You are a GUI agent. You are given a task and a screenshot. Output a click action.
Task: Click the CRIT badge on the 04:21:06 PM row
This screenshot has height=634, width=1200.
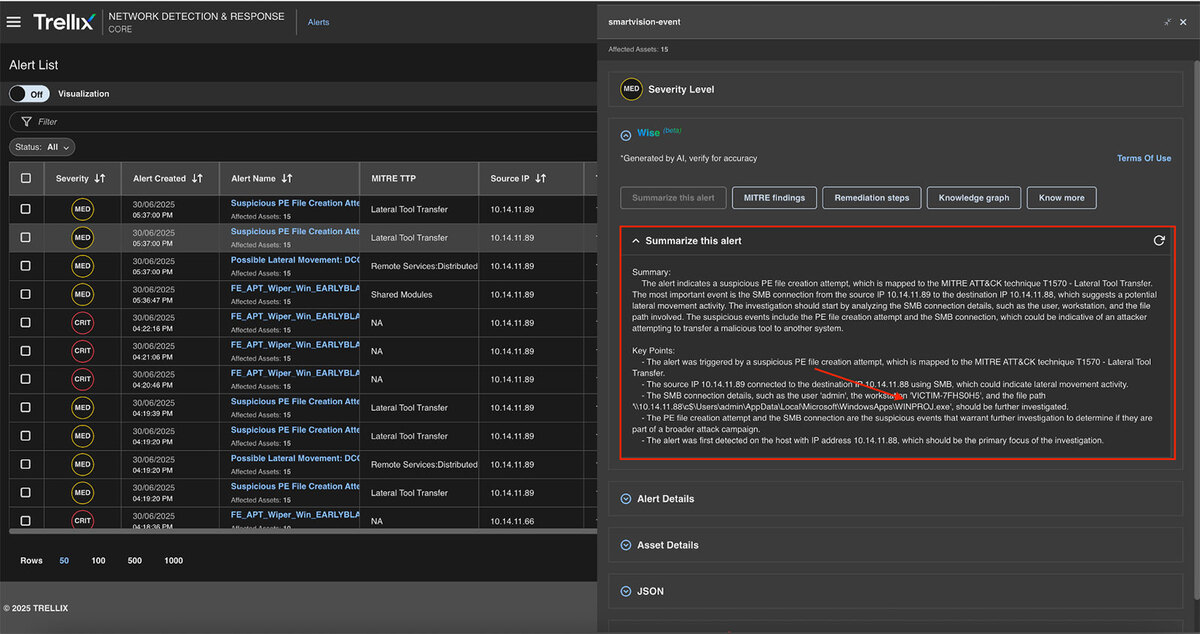pyautogui.click(x=83, y=351)
